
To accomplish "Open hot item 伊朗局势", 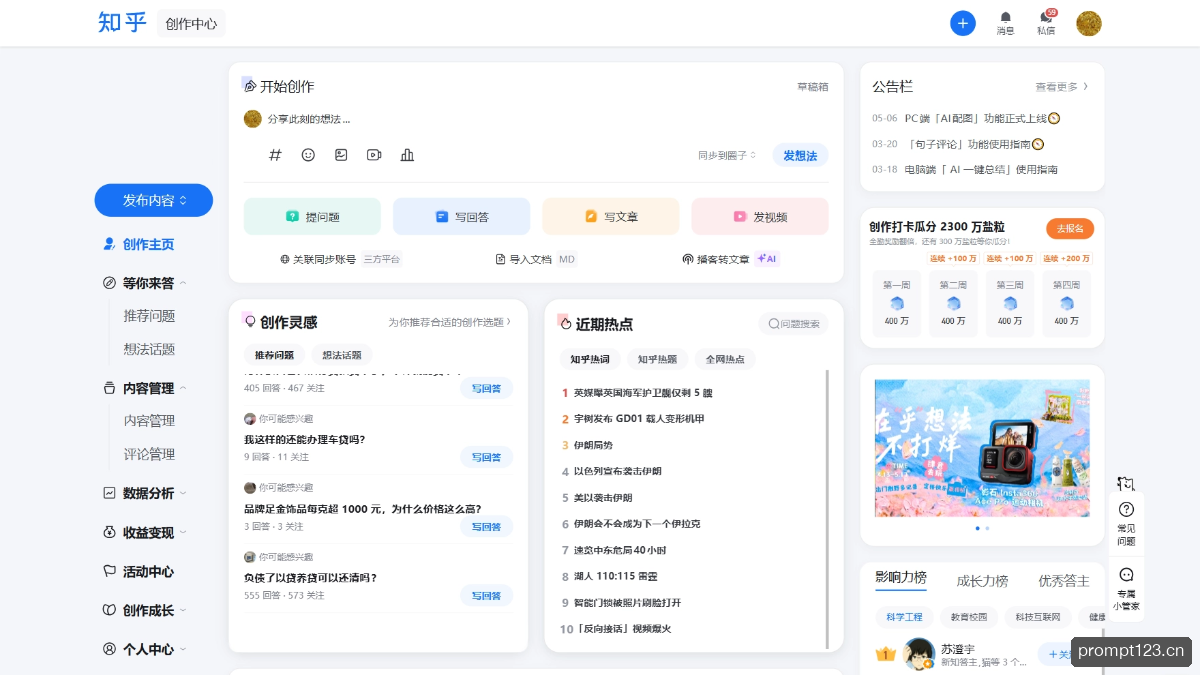I will pyautogui.click(x=593, y=445).
